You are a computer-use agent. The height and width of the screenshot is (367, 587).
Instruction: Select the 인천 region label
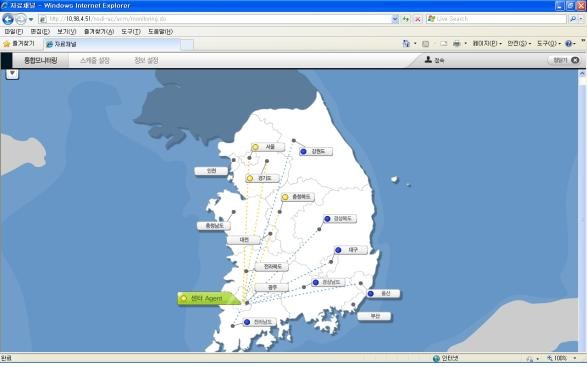click(211, 171)
